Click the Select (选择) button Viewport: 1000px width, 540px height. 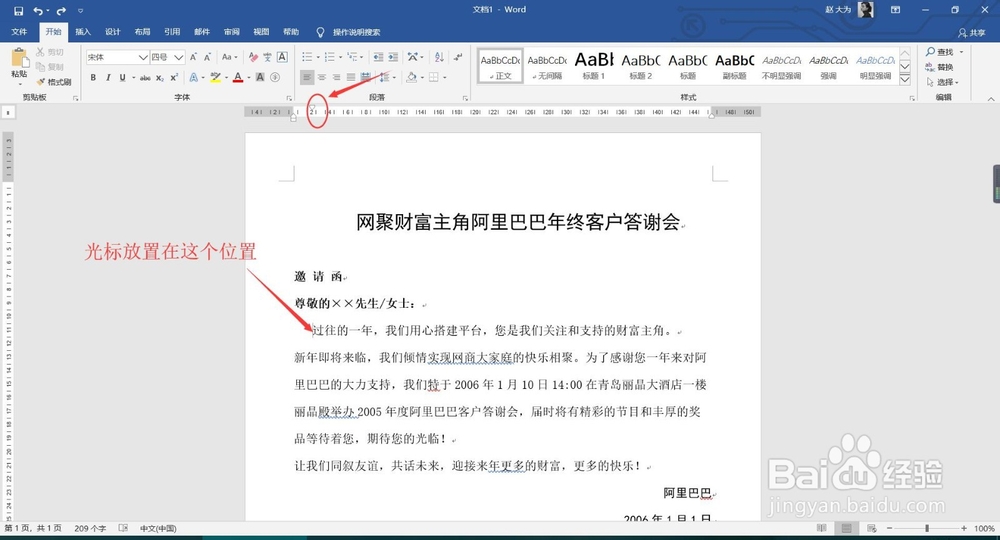tap(943, 82)
